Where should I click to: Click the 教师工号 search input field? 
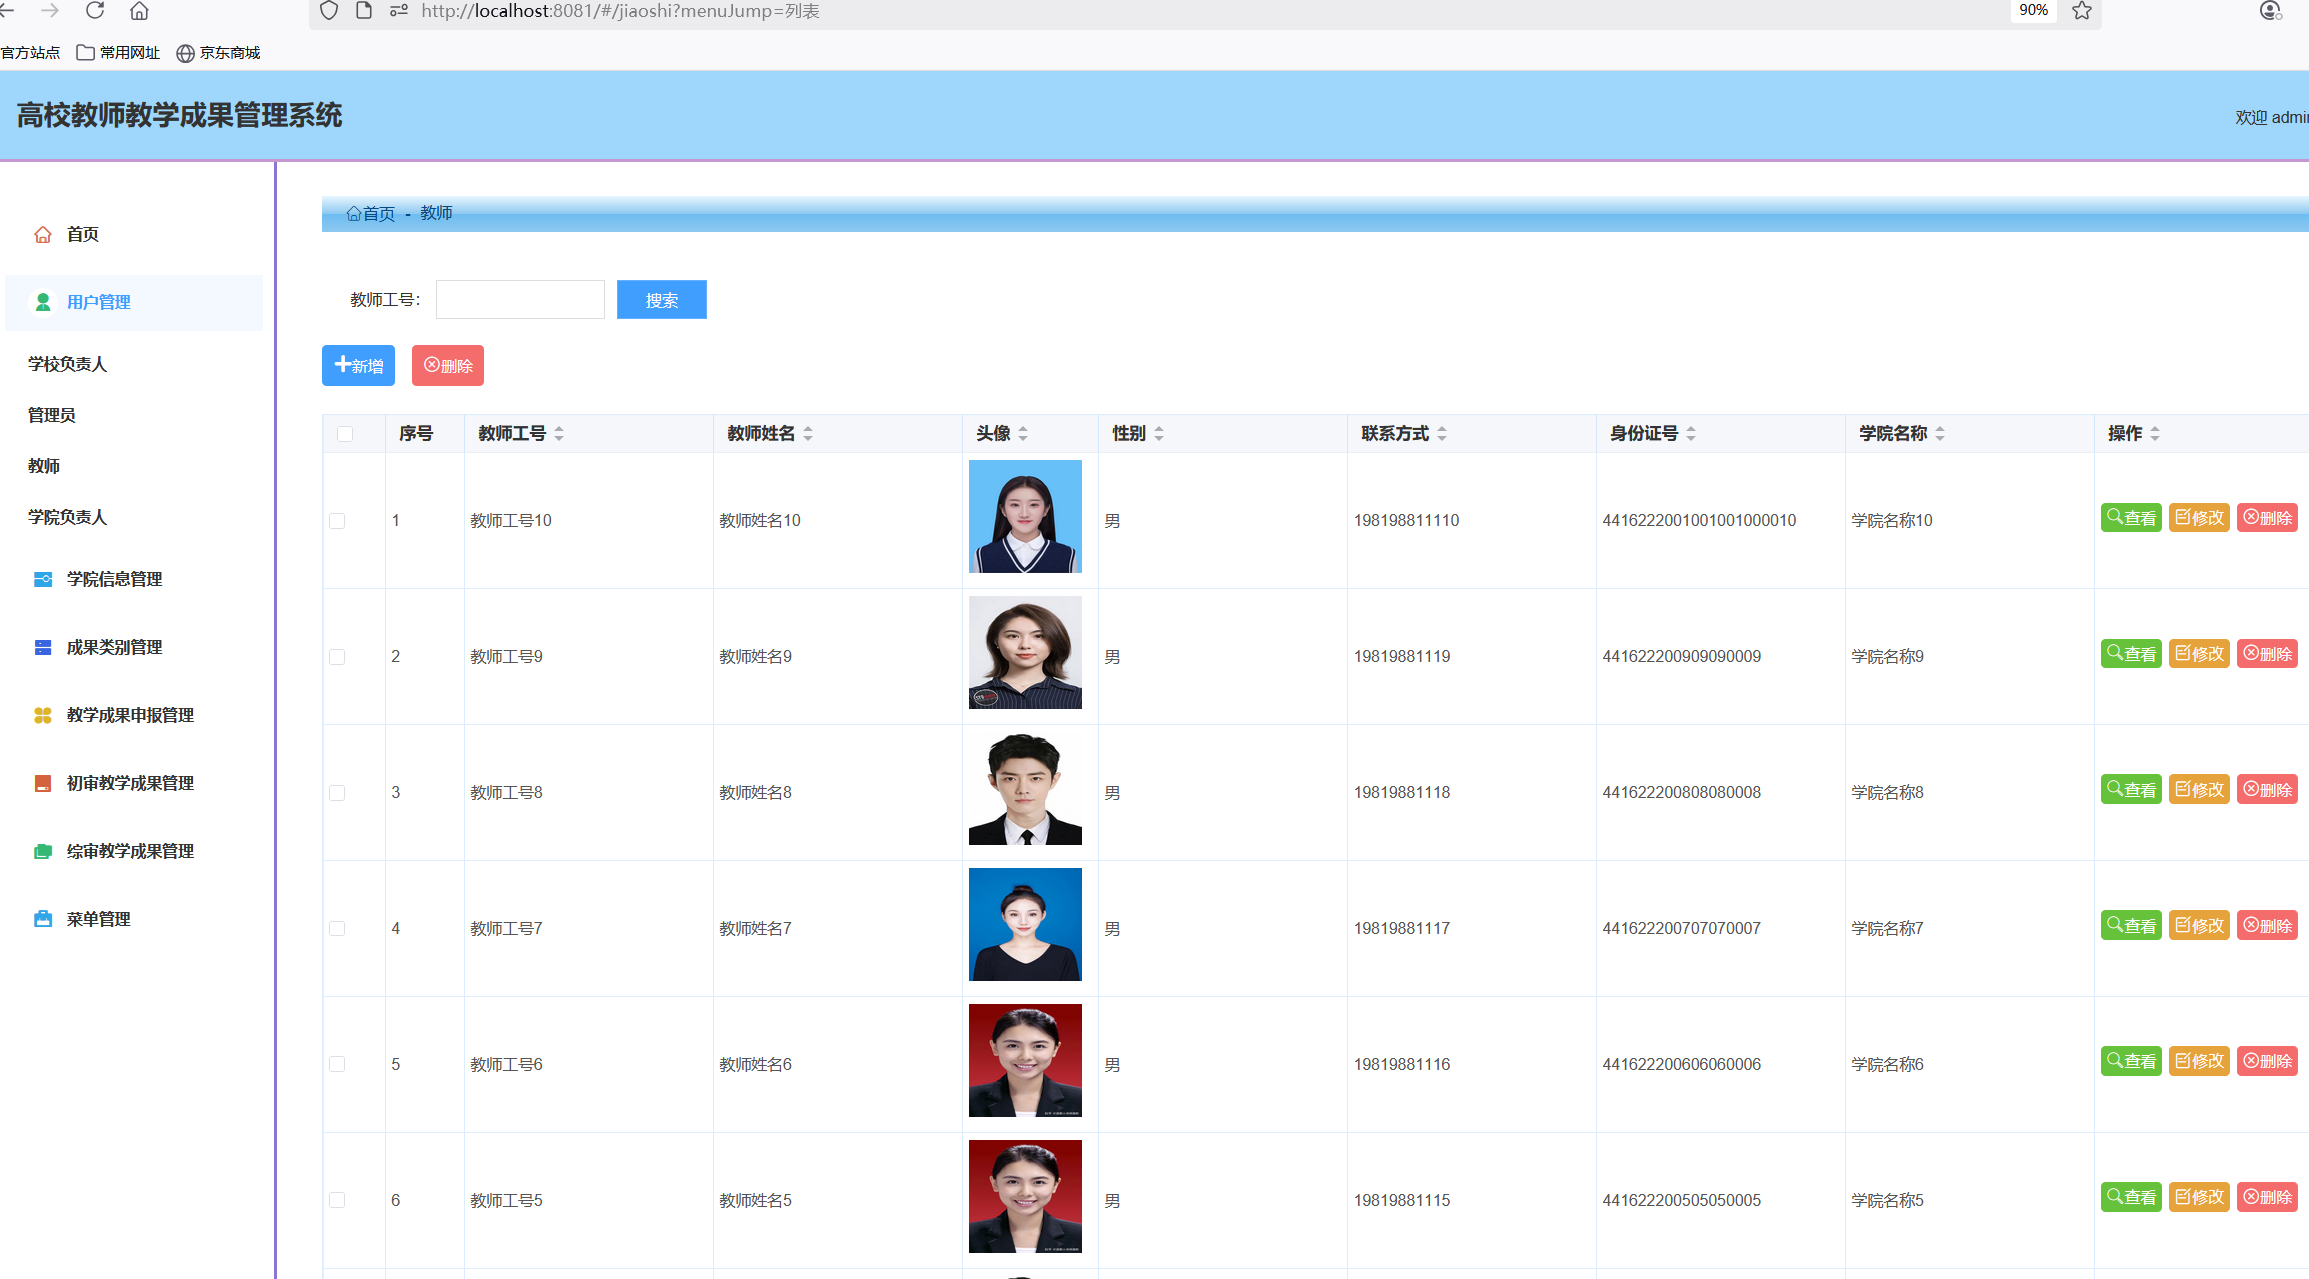click(520, 300)
